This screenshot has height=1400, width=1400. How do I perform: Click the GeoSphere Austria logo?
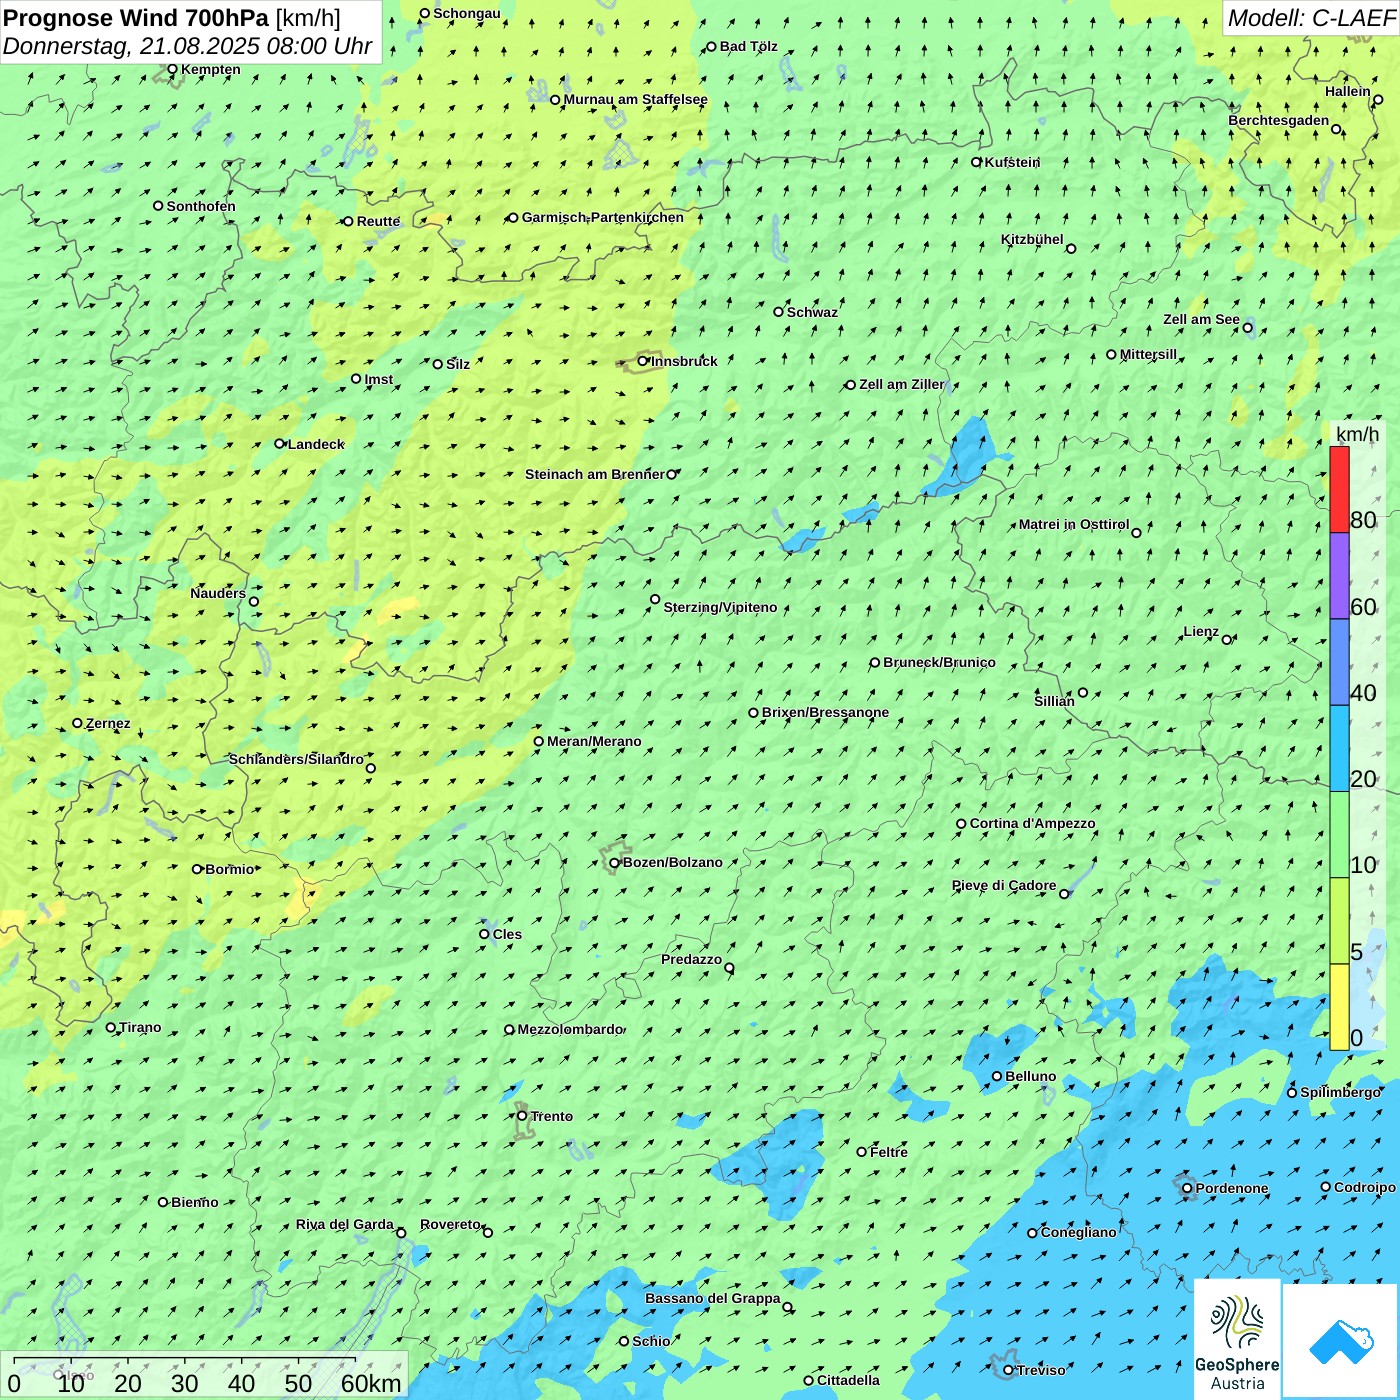[1237, 1340]
